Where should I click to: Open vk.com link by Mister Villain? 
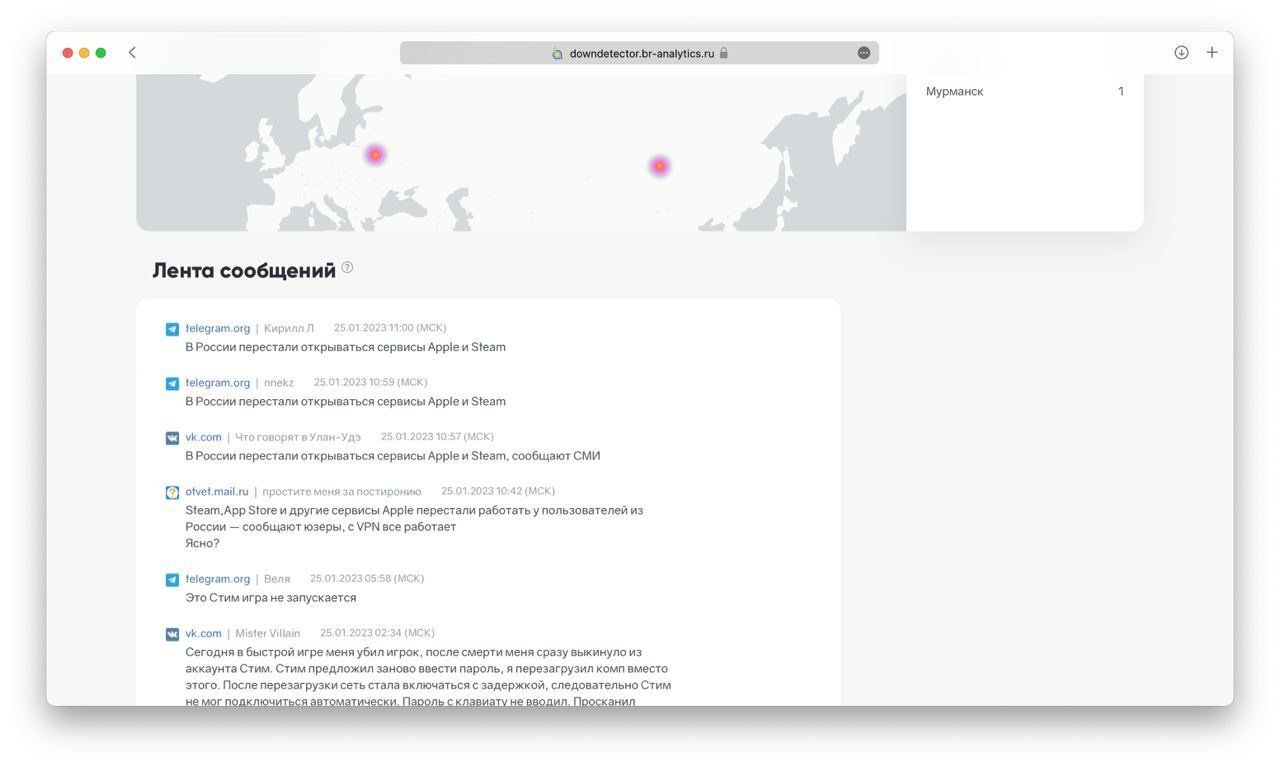click(203, 633)
